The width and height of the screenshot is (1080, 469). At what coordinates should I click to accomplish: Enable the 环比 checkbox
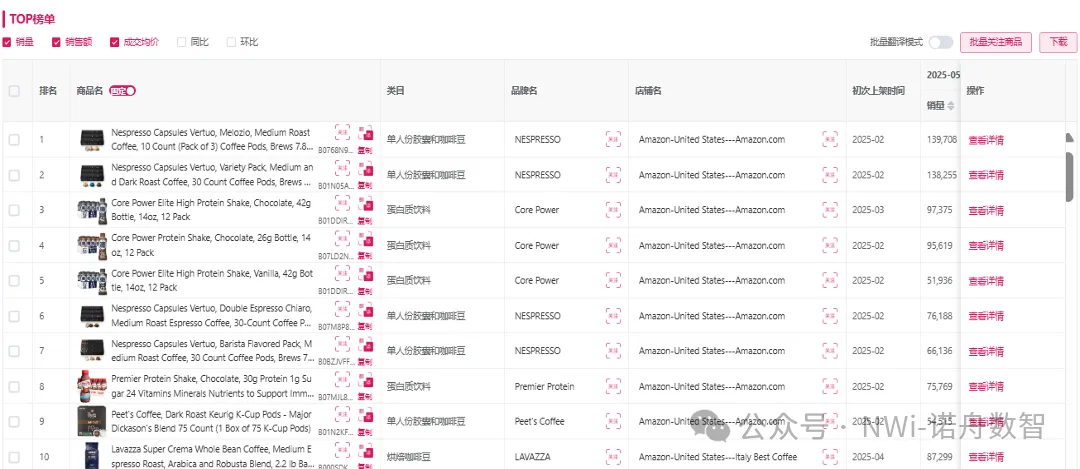click(x=231, y=42)
